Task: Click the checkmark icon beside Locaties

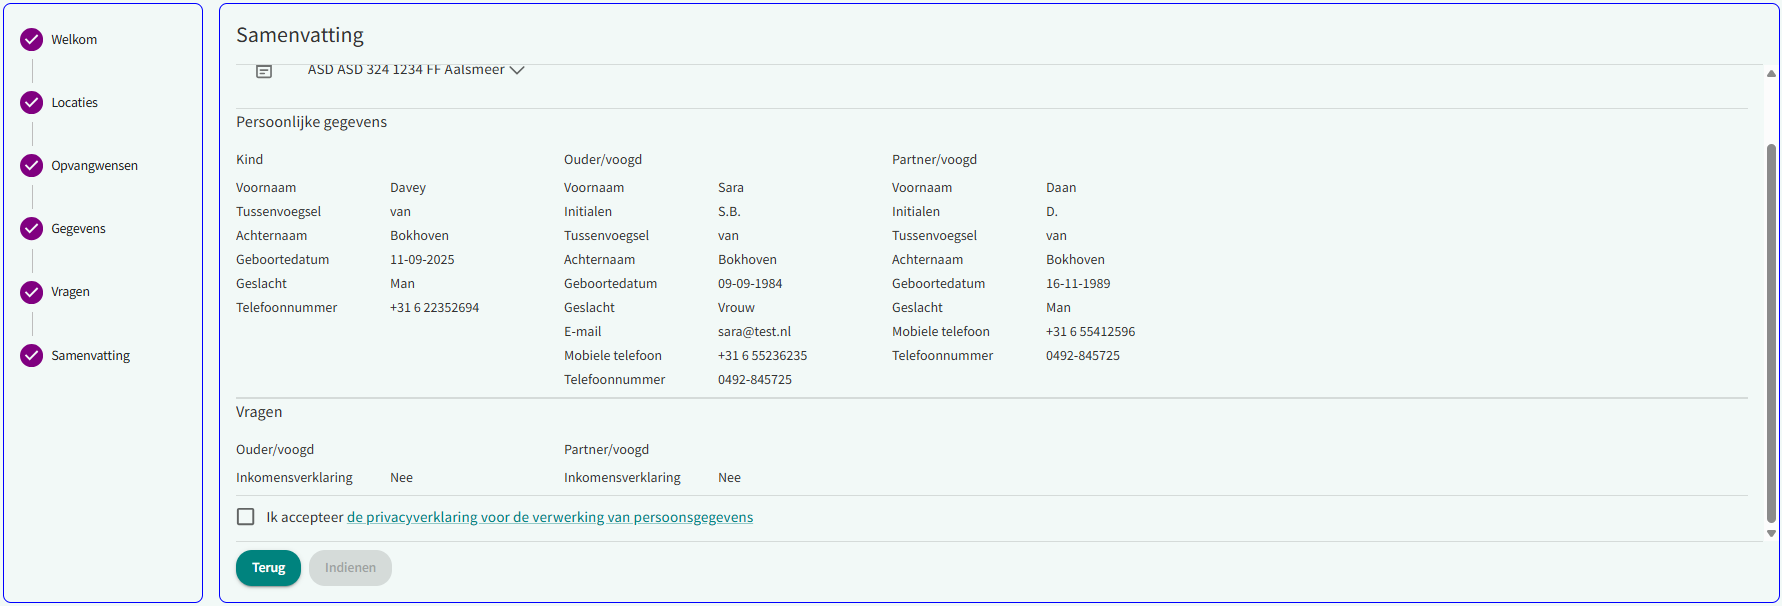Action: coord(32,103)
